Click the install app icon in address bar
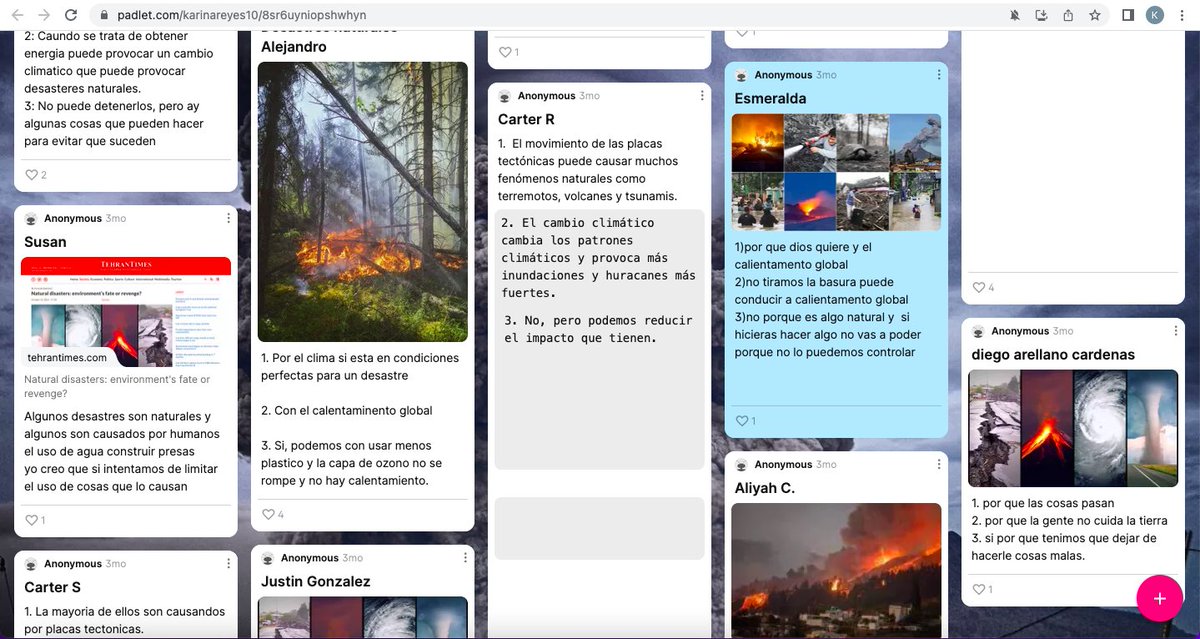1200x639 pixels. click(1041, 15)
